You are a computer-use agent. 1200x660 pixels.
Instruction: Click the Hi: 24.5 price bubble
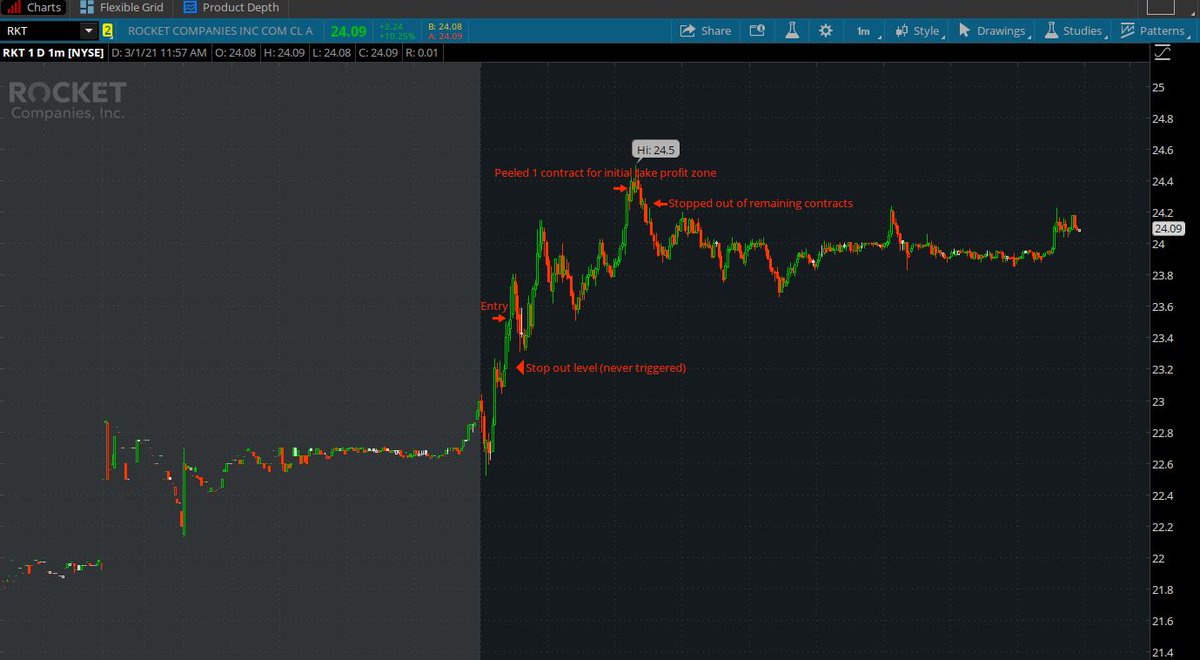pos(657,151)
